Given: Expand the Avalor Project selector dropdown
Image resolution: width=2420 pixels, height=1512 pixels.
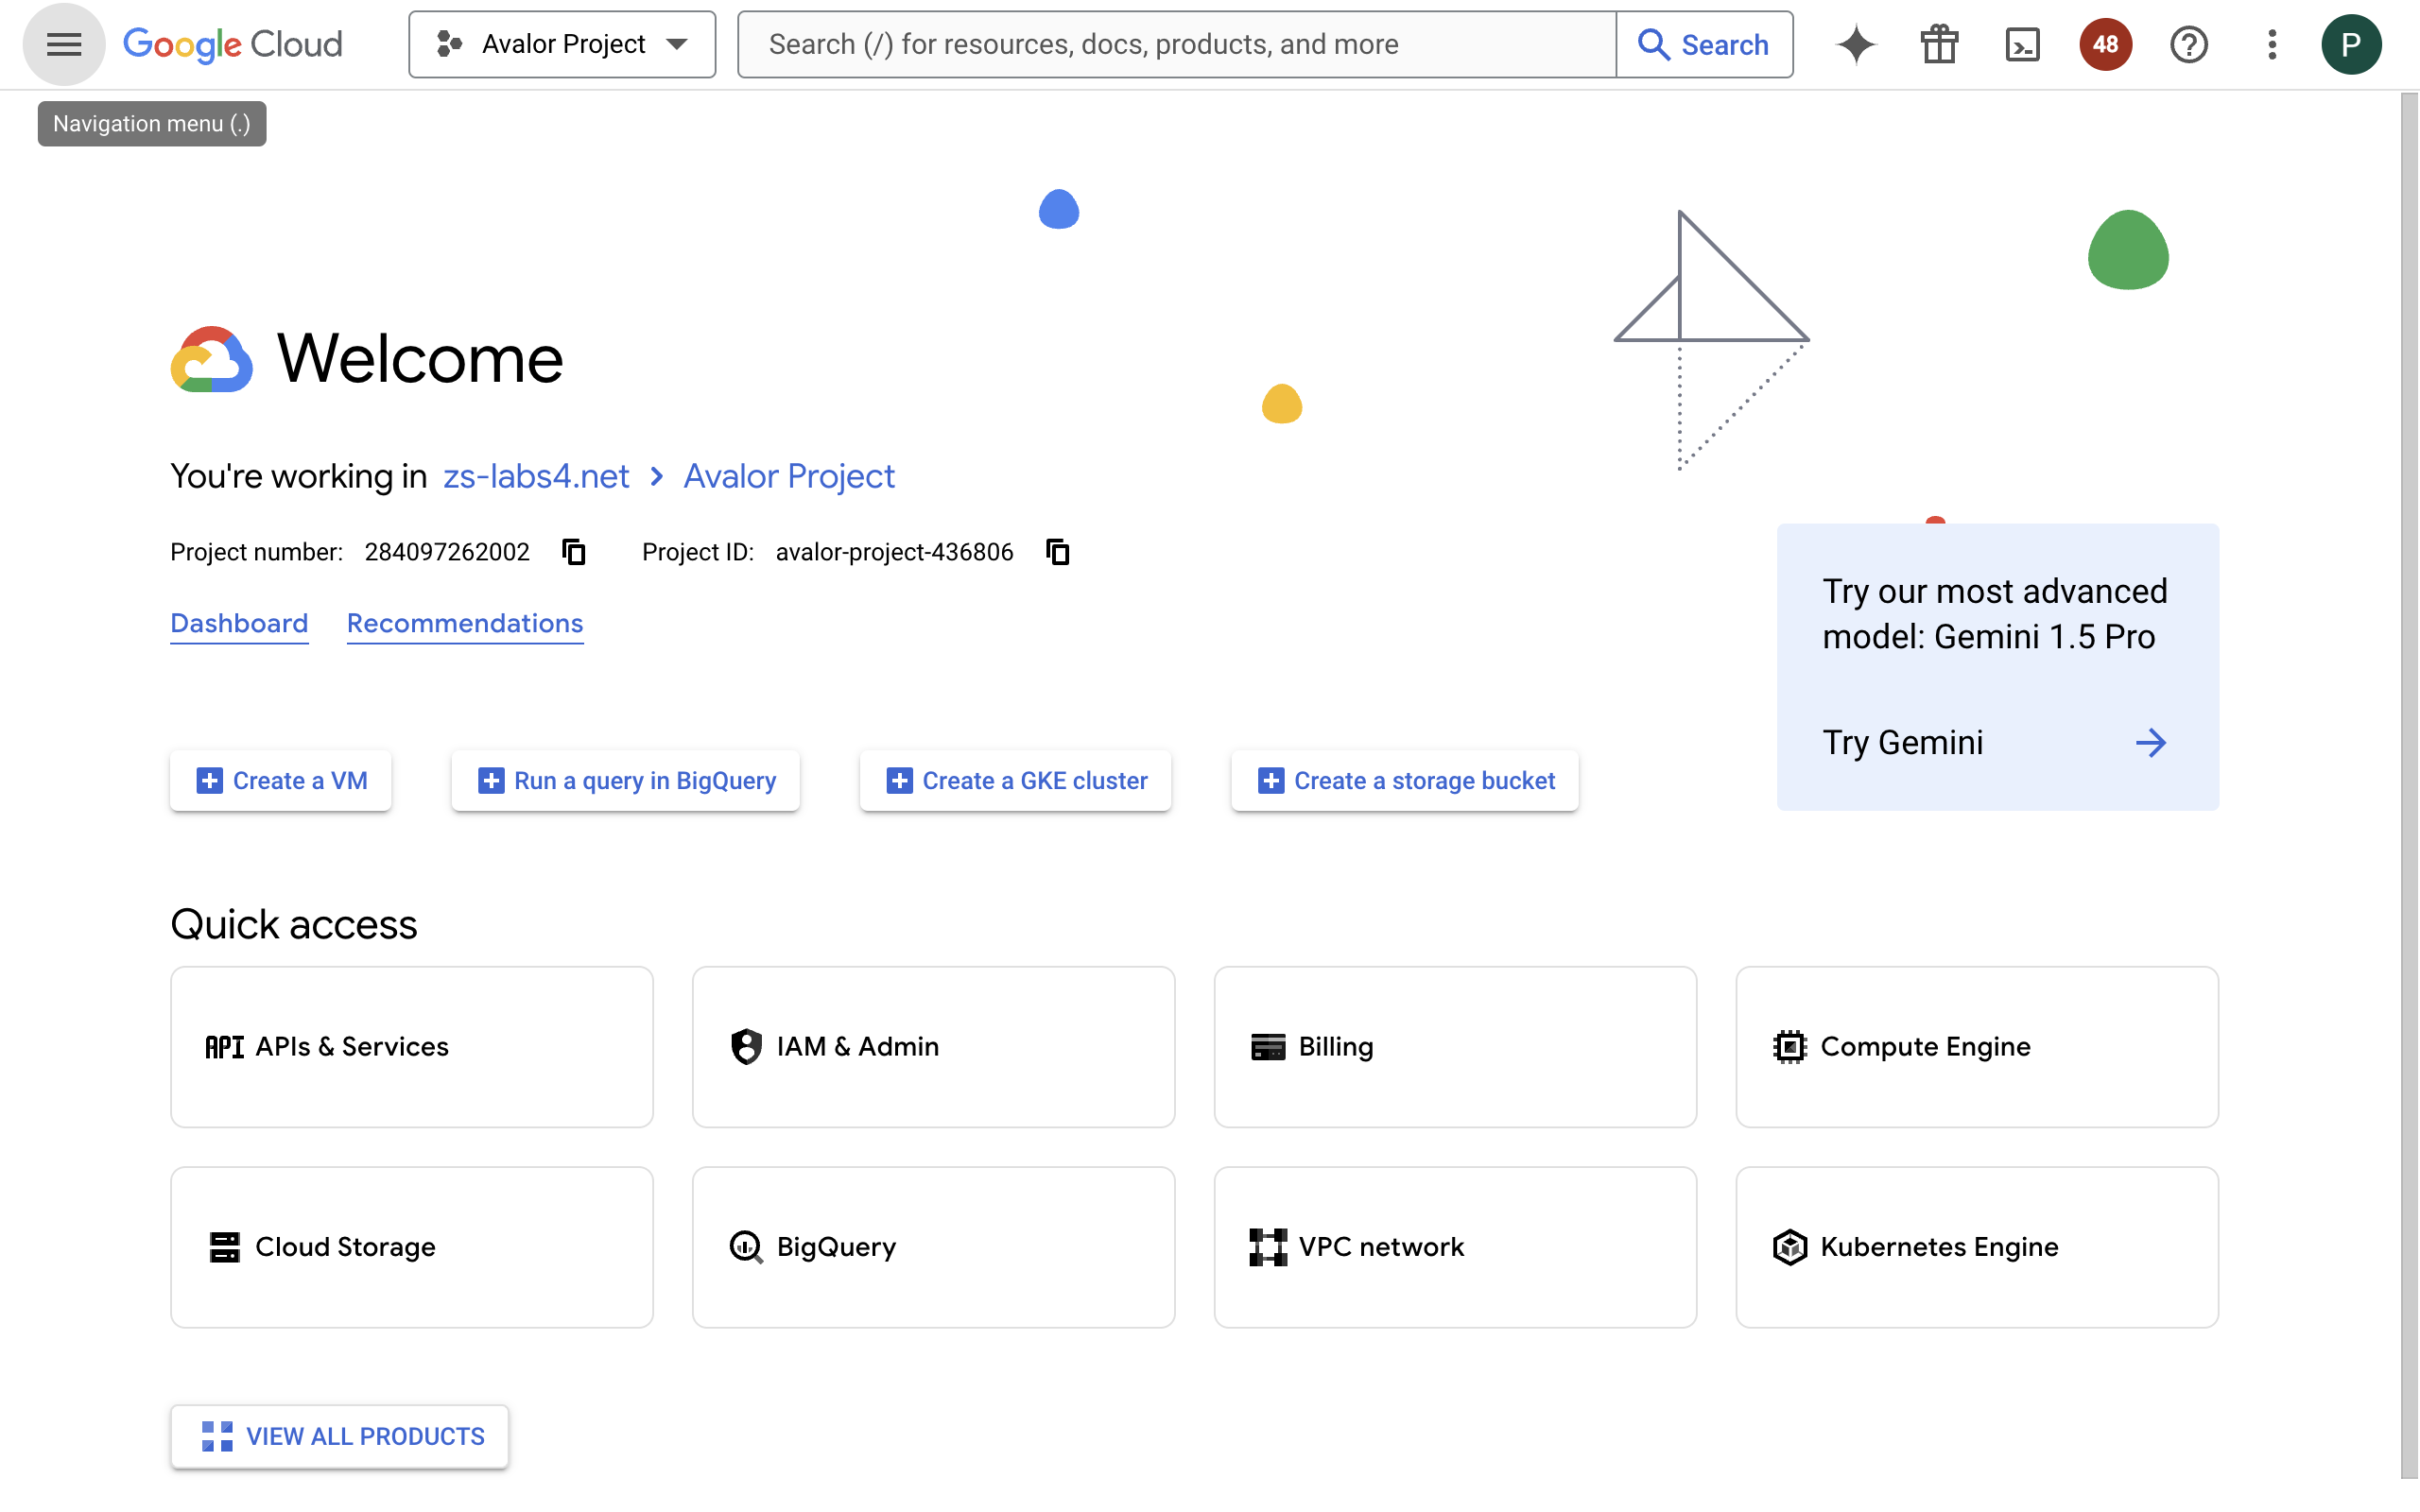Looking at the screenshot, I should (562, 44).
